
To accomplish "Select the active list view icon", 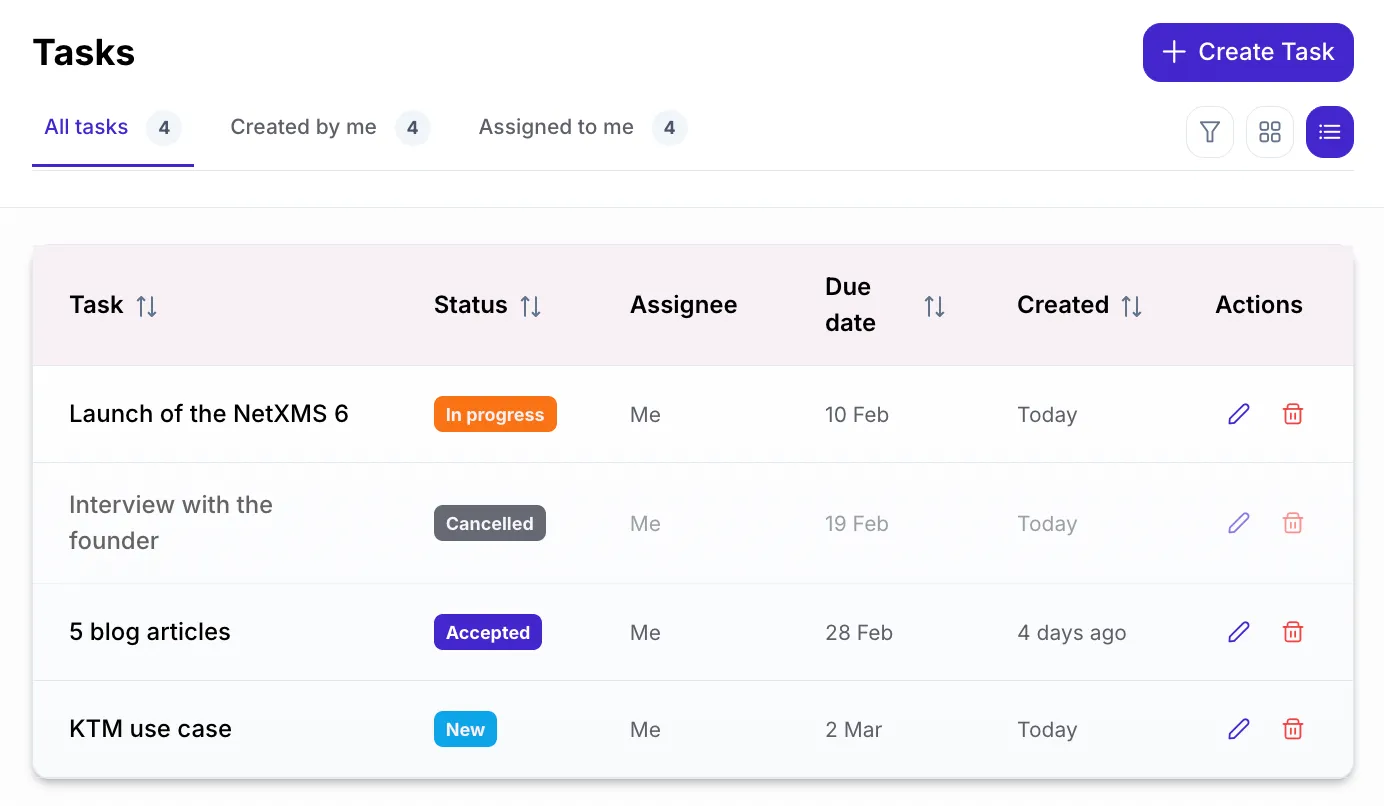I will tap(1330, 131).
